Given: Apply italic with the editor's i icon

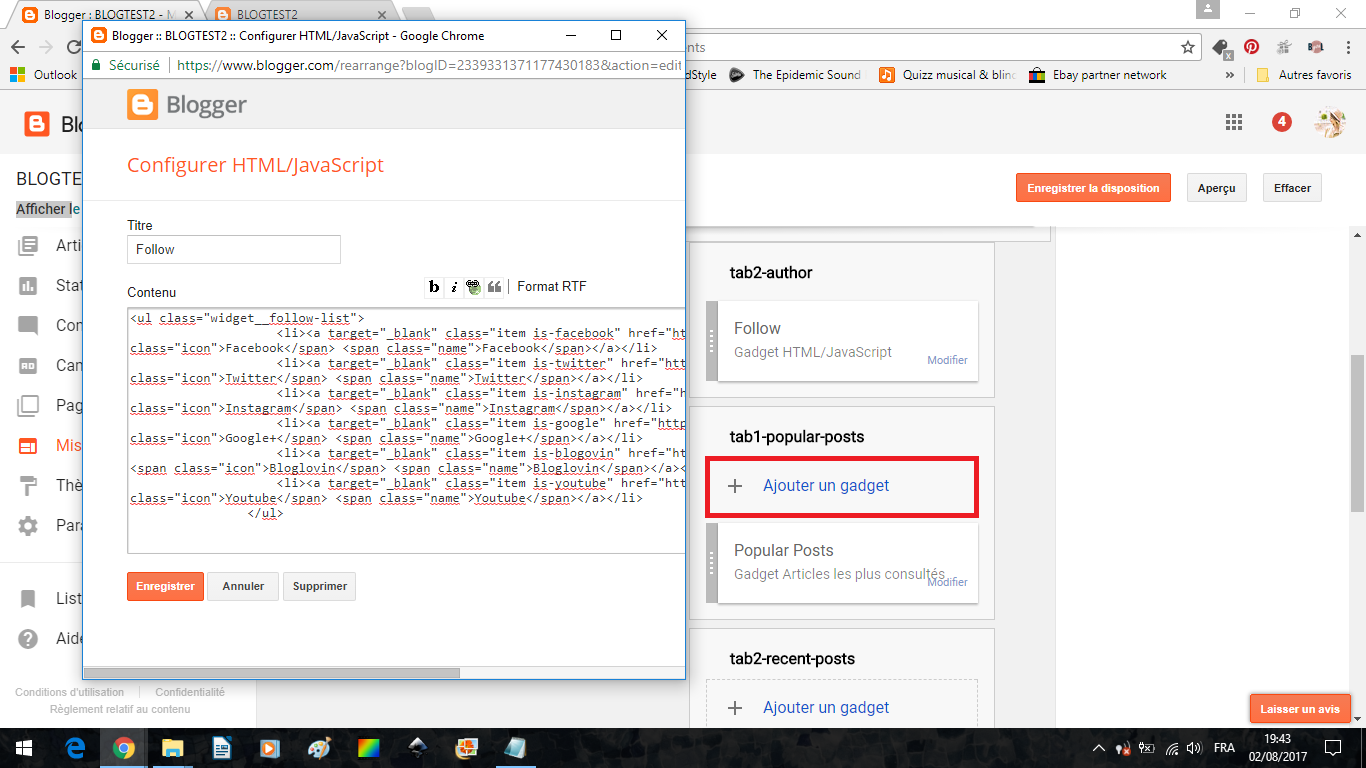Looking at the screenshot, I should pos(454,287).
